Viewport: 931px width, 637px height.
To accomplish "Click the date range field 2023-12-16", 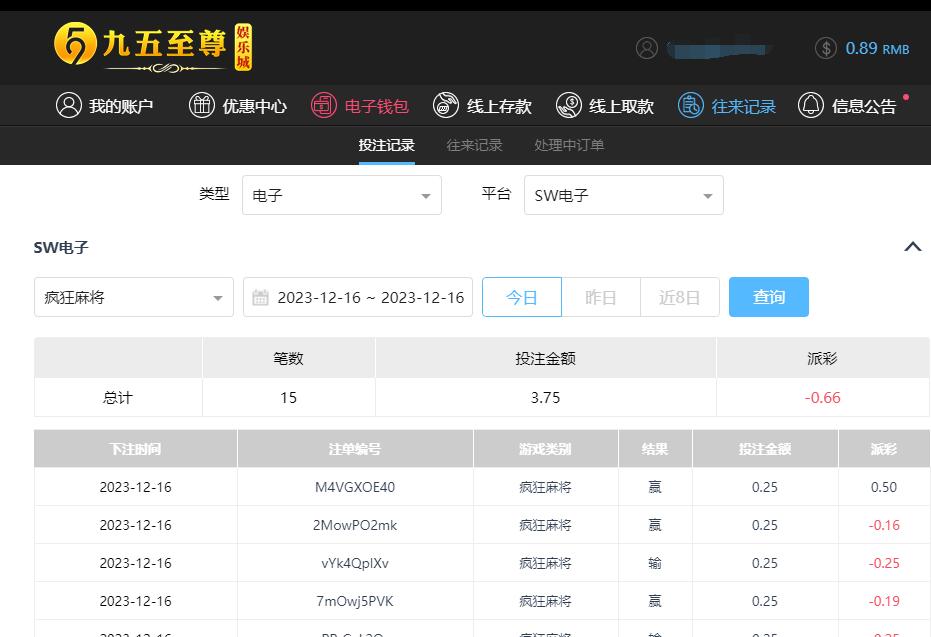I will [358, 297].
